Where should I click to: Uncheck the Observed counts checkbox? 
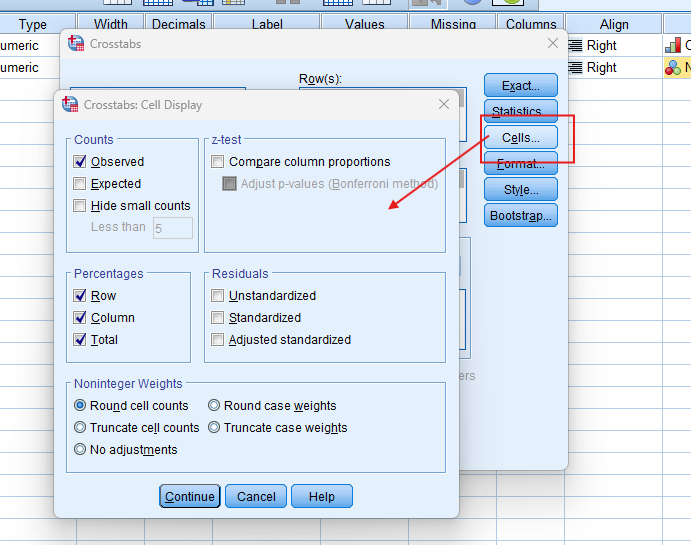tap(80, 162)
